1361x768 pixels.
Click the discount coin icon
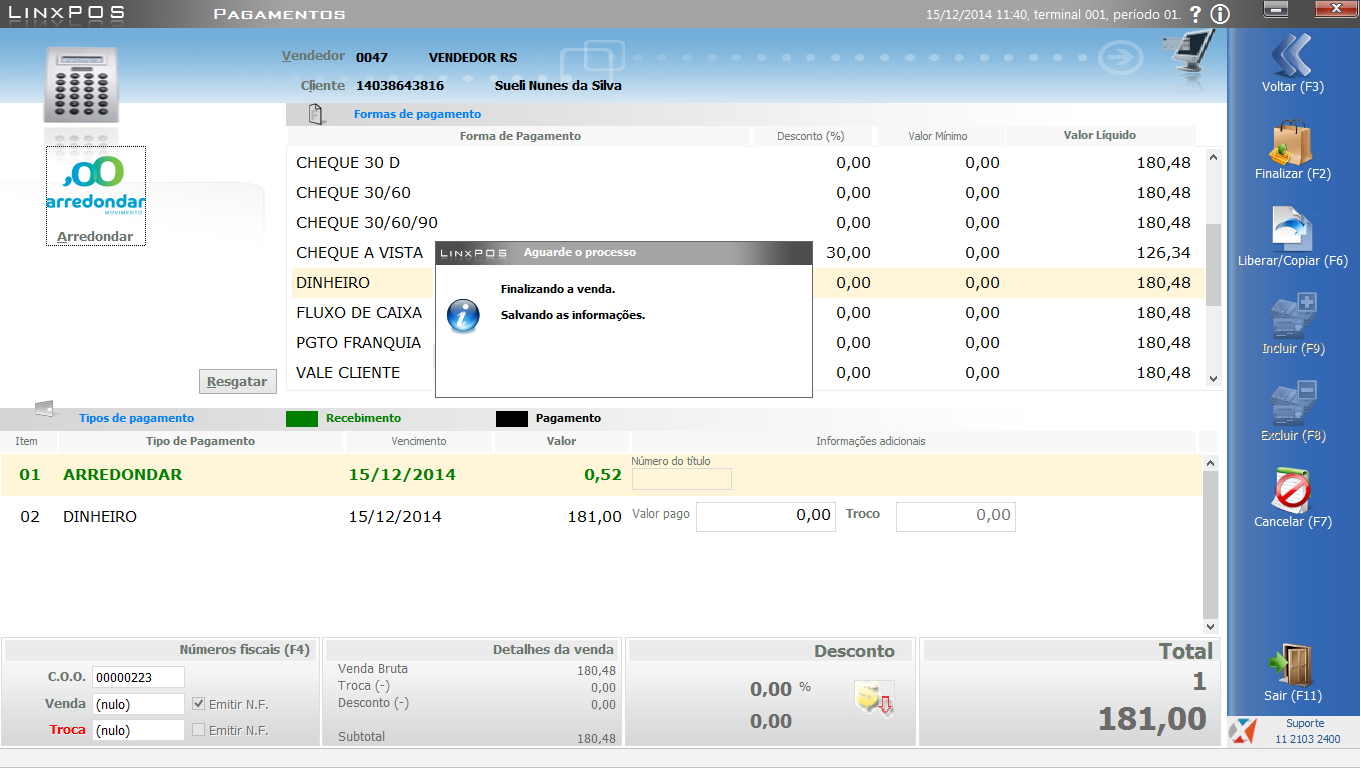pyautogui.click(x=873, y=698)
